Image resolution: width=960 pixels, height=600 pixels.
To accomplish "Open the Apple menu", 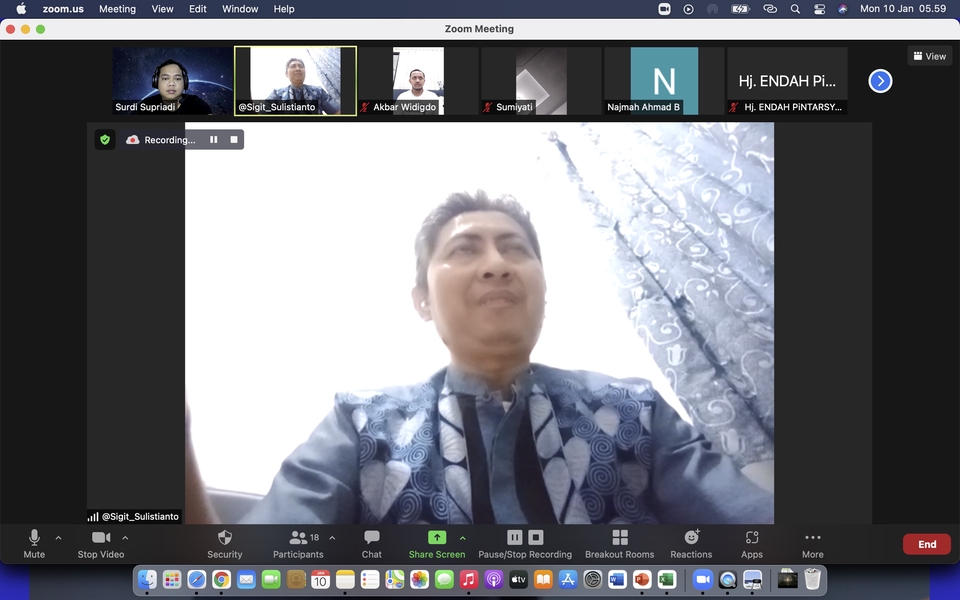I will click(x=21, y=9).
